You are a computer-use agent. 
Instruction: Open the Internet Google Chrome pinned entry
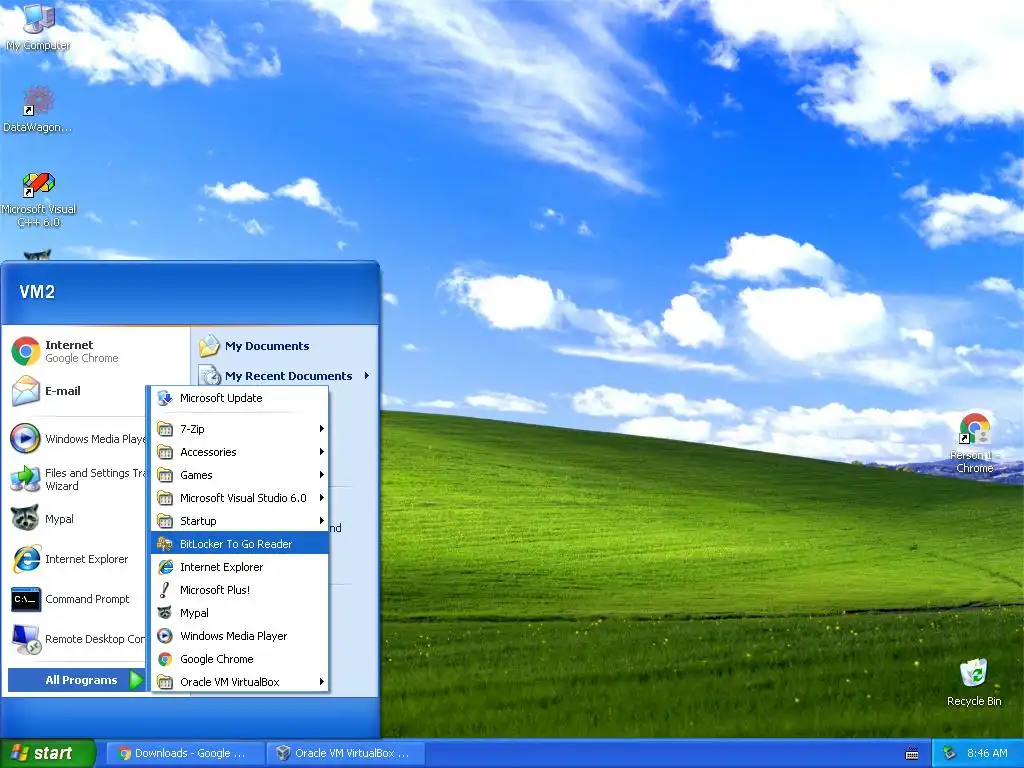point(97,351)
